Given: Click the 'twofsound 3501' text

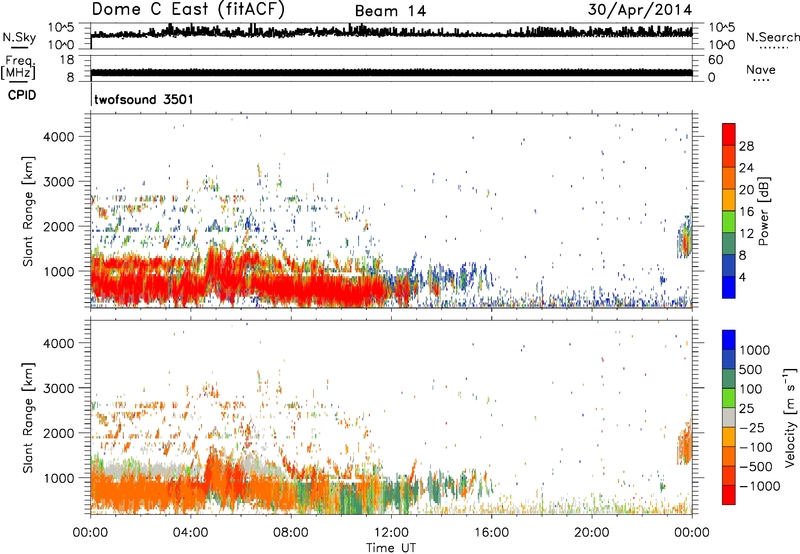Looking at the screenshot, I should coord(144,99).
